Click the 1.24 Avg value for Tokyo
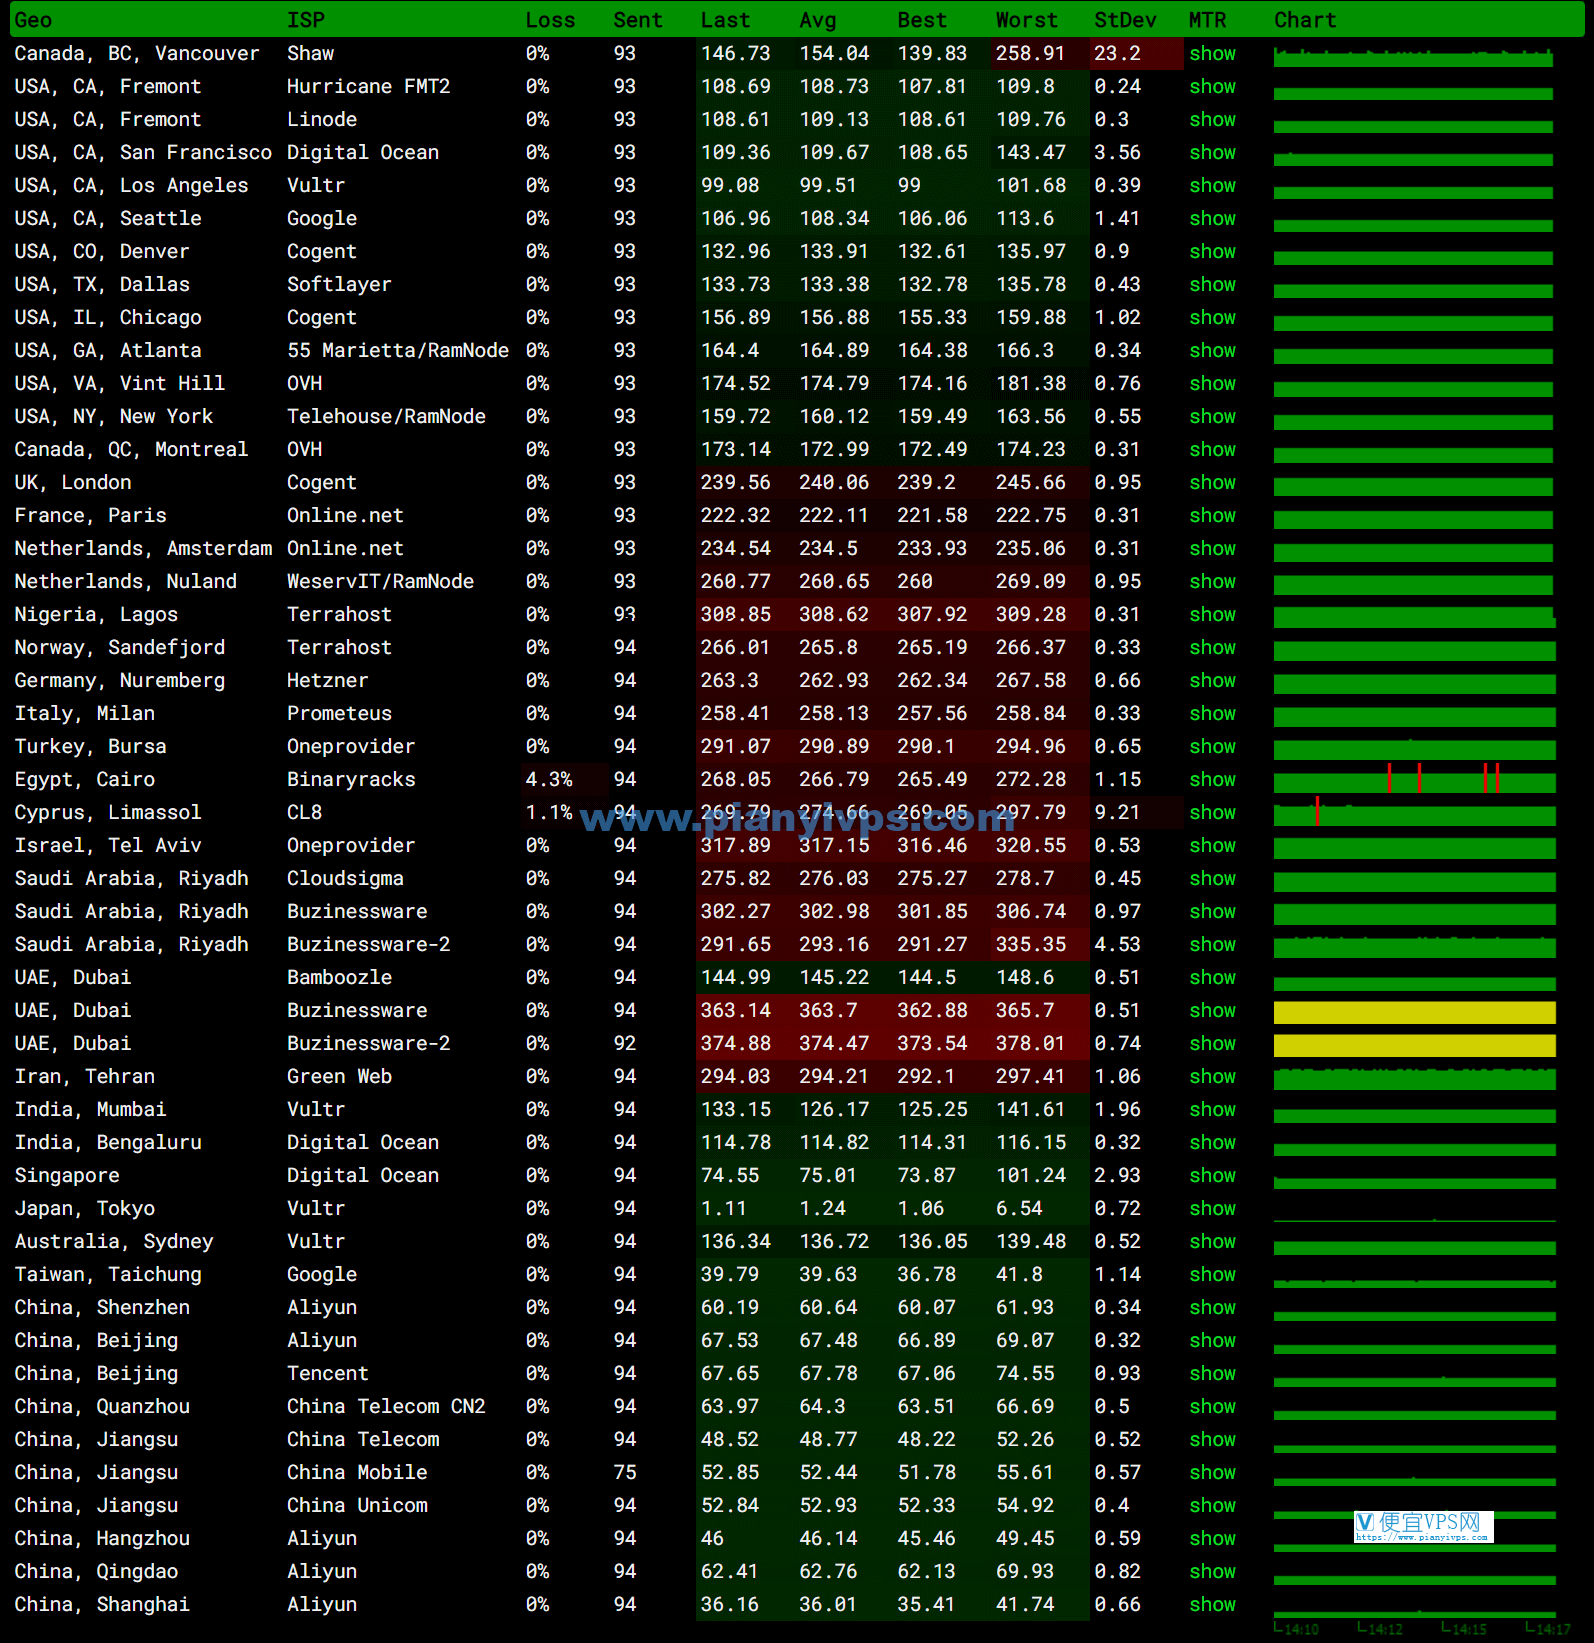This screenshot has height=1643, width=1594. (x=822, y=1209)
